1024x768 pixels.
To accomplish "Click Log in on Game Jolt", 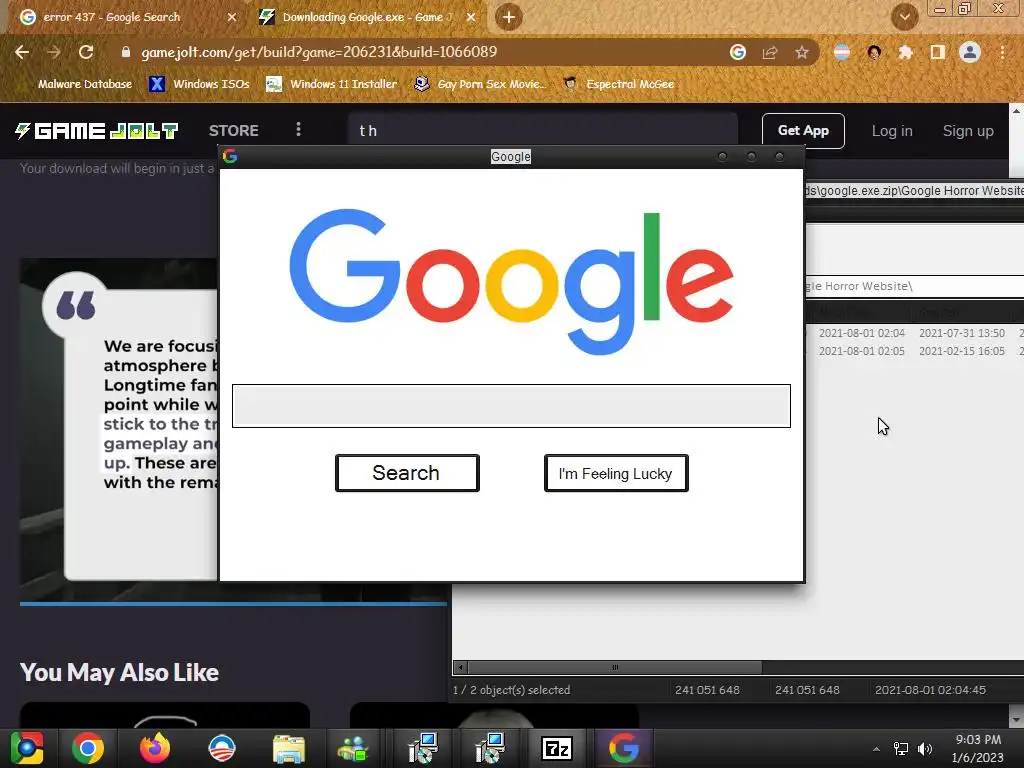I will tap(892, 131).
